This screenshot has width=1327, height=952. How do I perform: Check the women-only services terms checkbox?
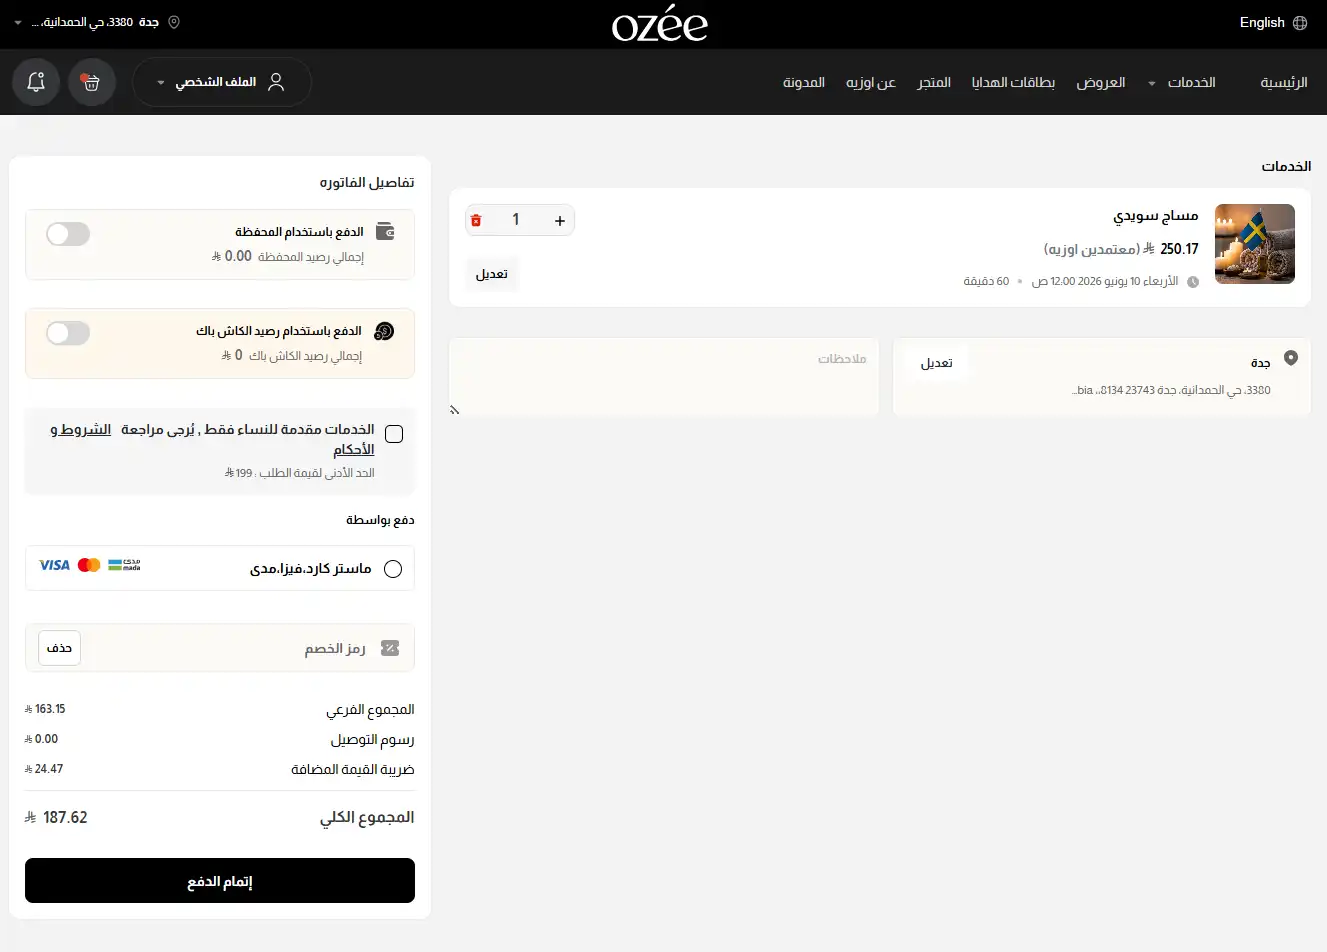pos(394,434)
